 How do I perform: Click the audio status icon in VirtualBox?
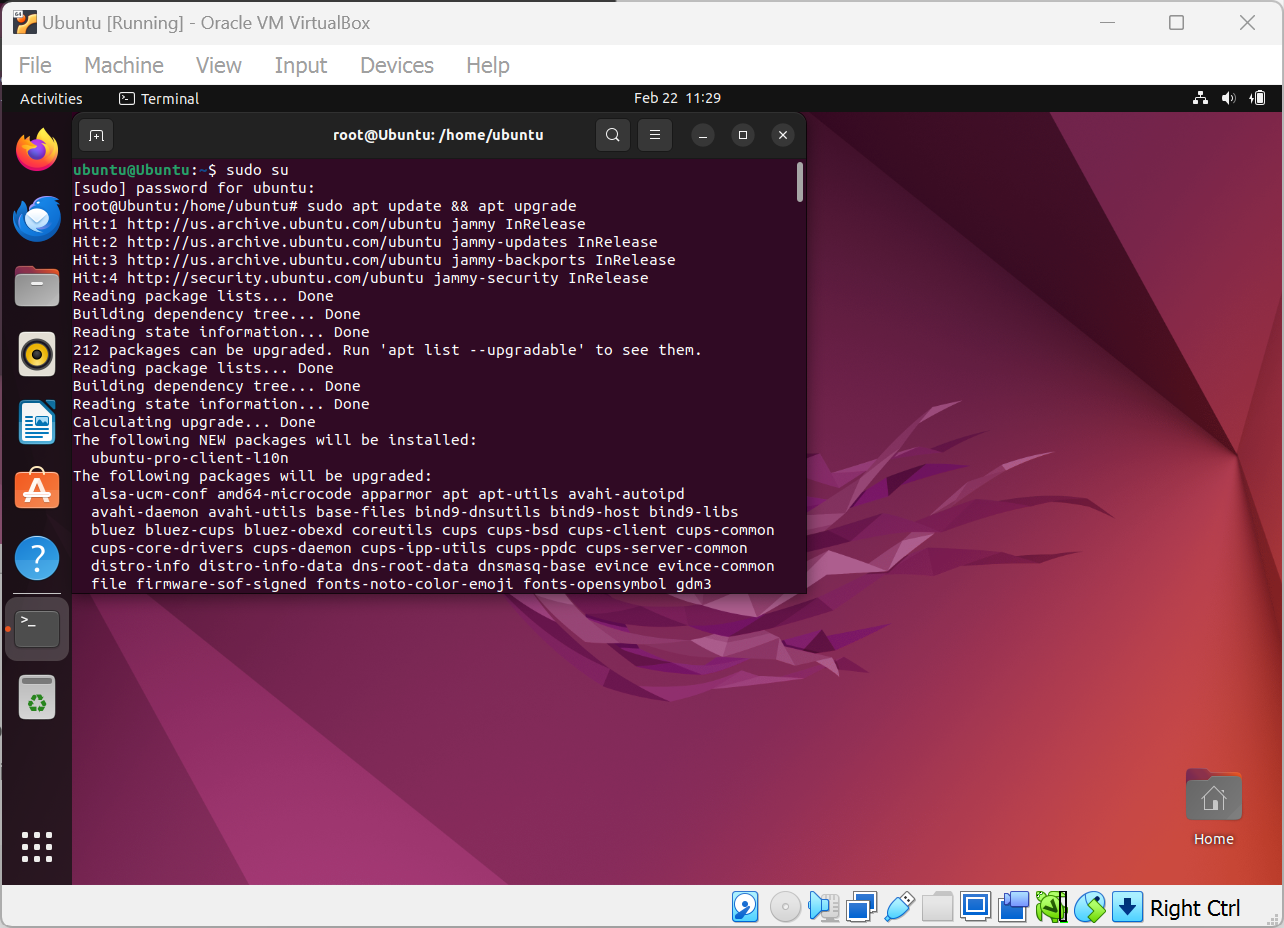pyautogui.click(x=823, y=907)
